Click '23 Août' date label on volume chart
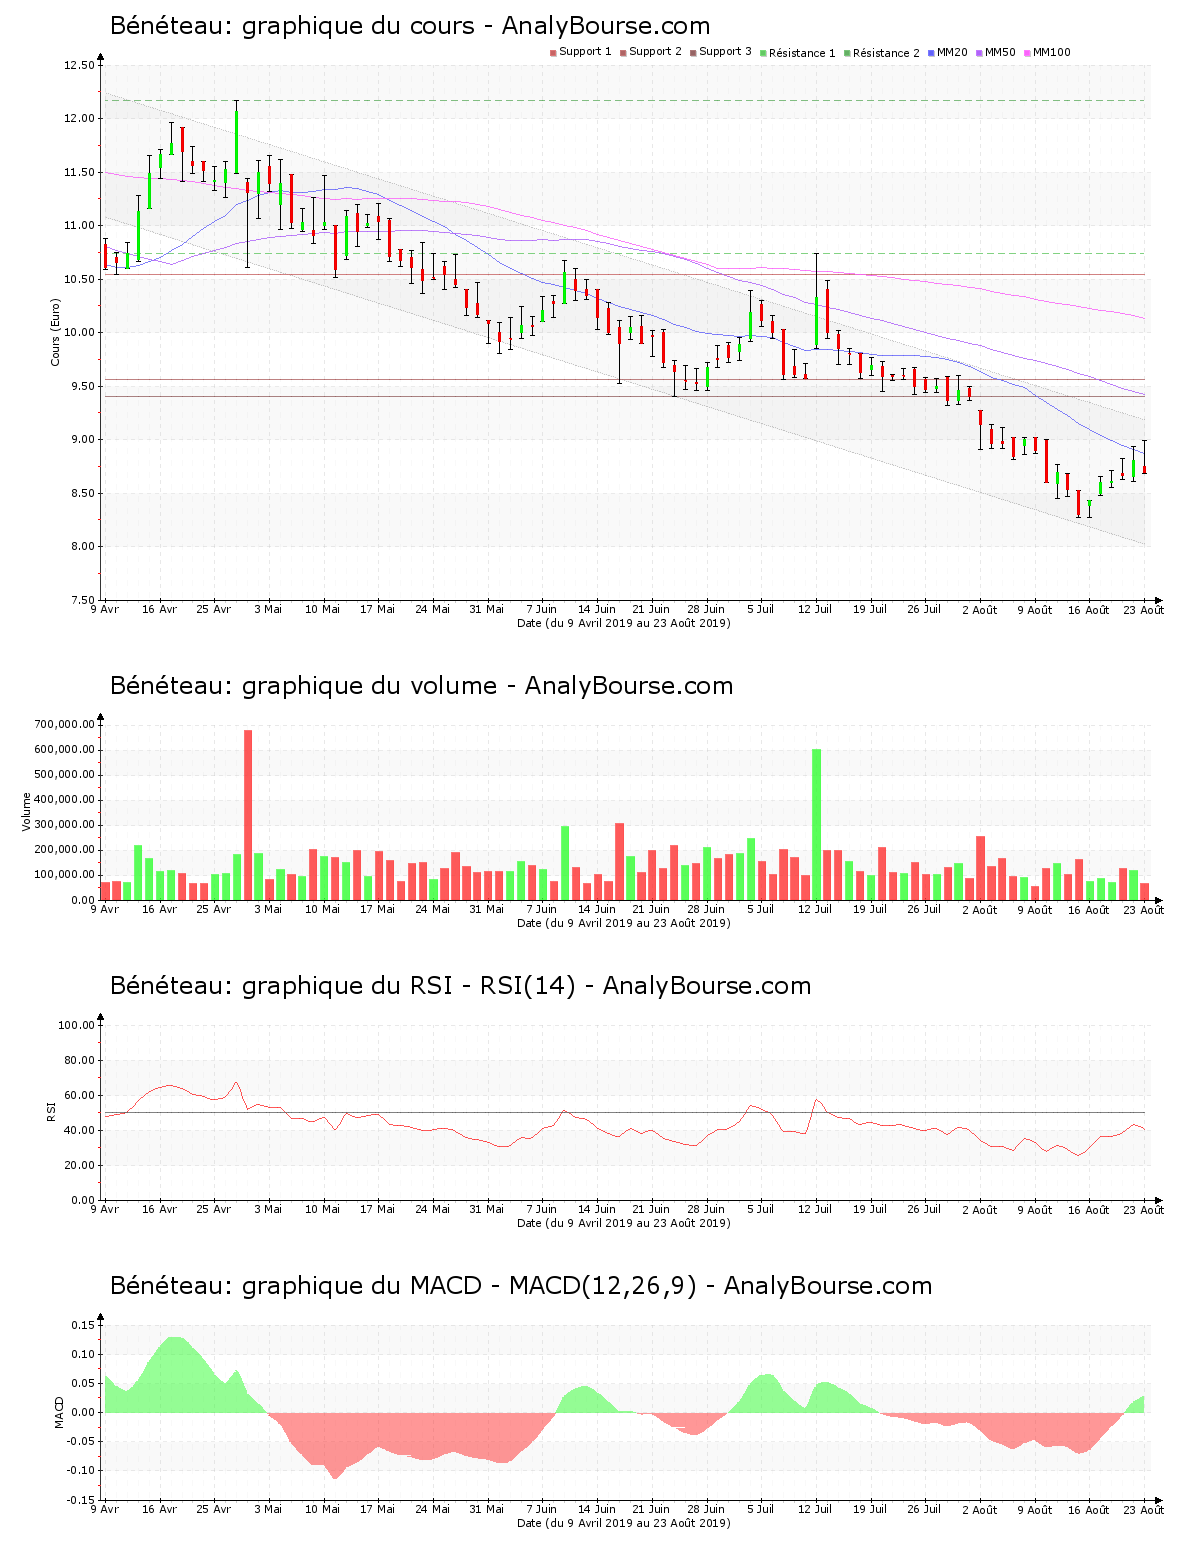Image resolution: width=1200 pixels, height=1550 pixels. 1144,909
